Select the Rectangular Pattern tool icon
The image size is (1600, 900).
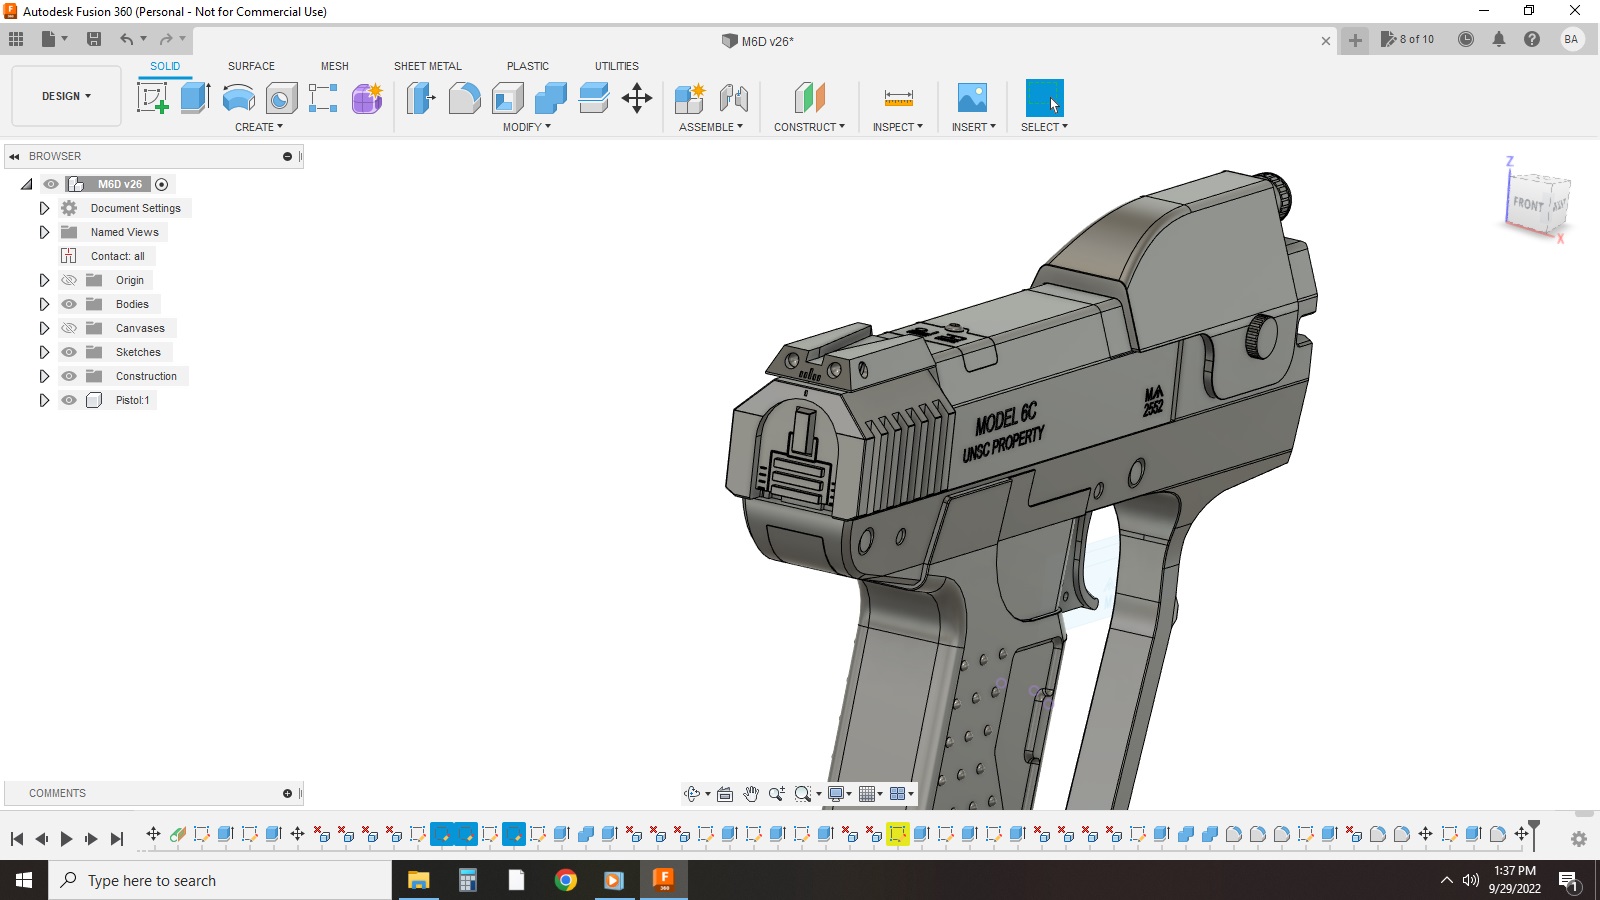click(323, 98)
